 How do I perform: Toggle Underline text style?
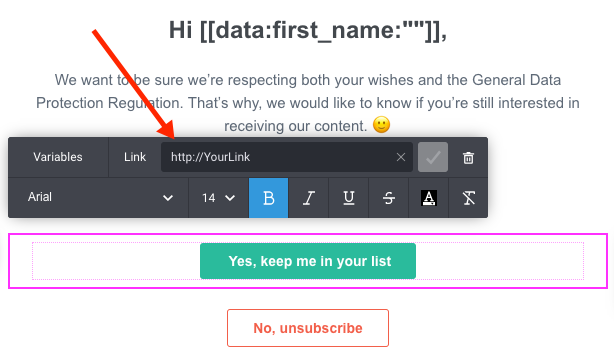[x=349, y=198]
